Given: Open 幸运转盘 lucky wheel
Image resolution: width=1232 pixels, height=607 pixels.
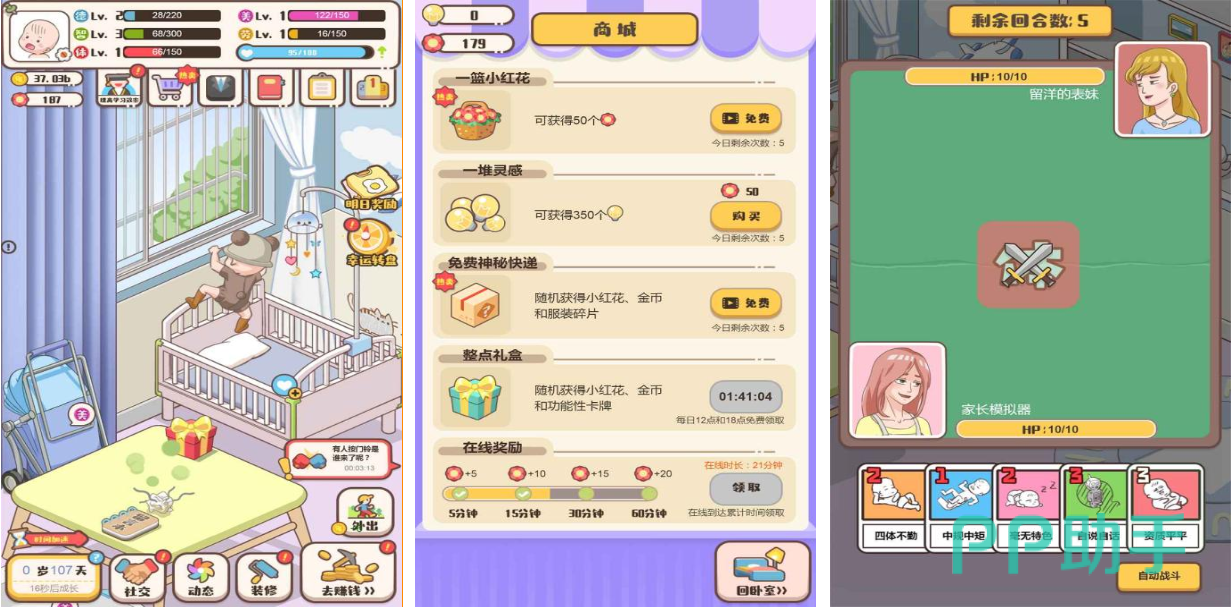Looking at the screenshot, I should click(x=372, y=244).
